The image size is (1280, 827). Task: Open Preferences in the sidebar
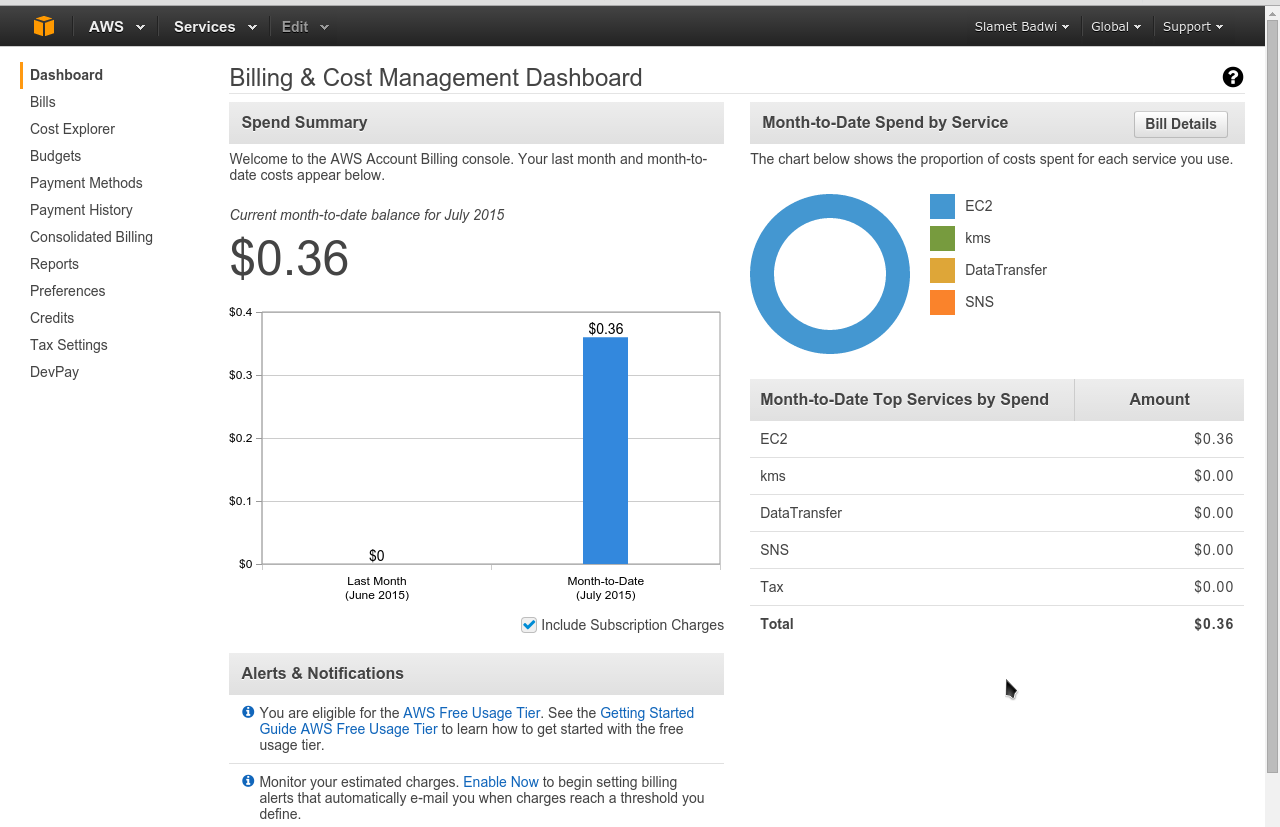click(x=67, y=291)
